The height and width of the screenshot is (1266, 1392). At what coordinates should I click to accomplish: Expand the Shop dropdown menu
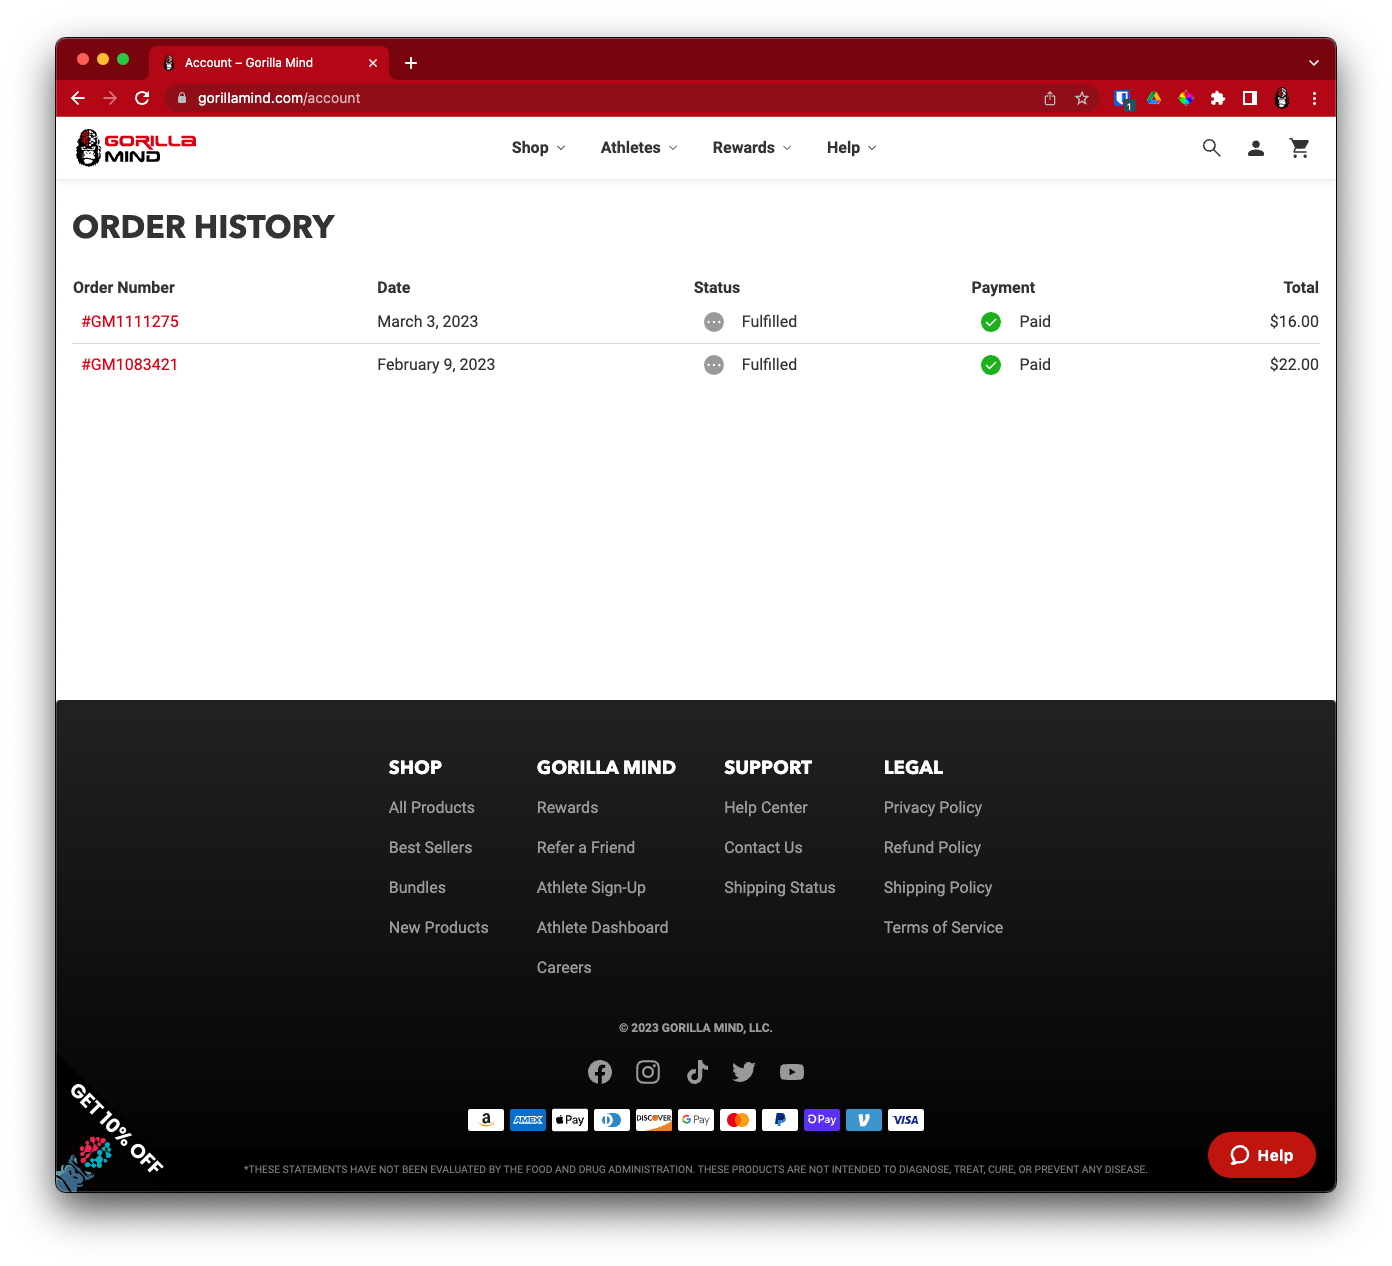coord(538,148)
